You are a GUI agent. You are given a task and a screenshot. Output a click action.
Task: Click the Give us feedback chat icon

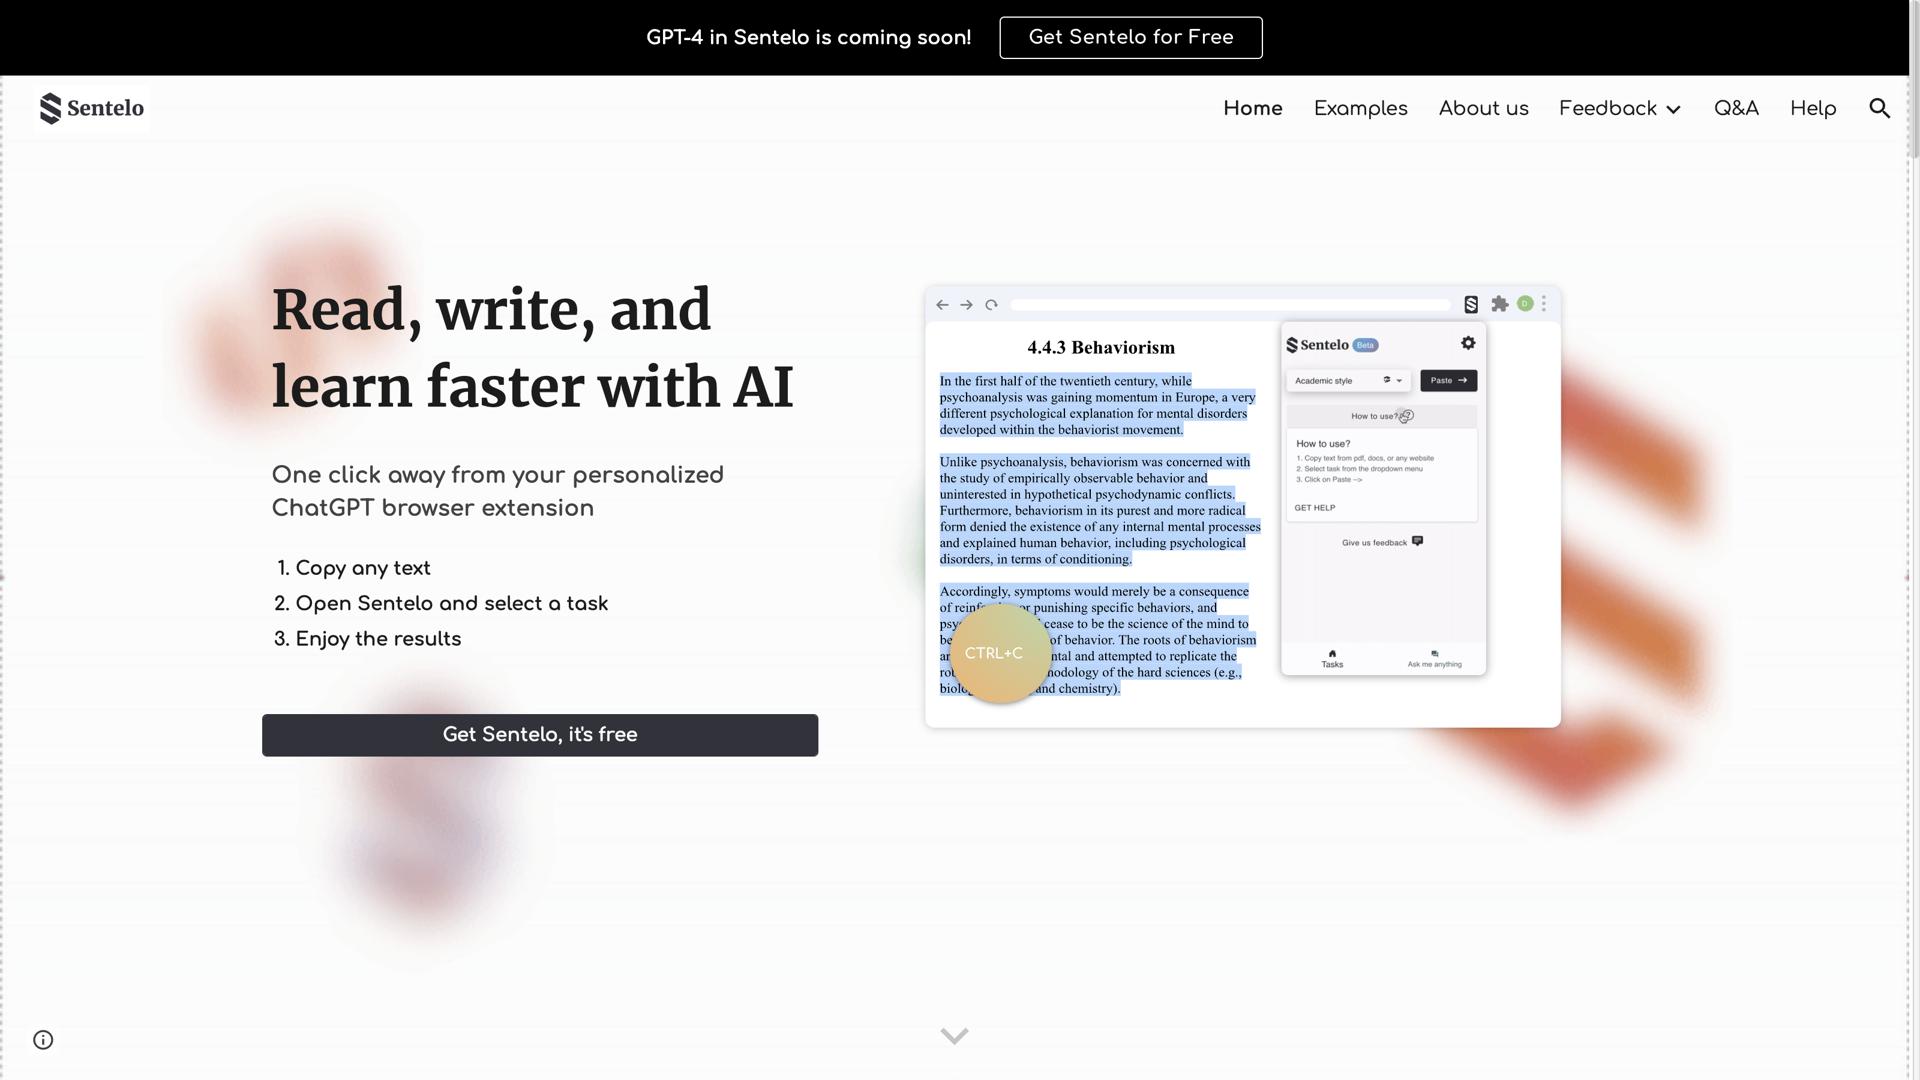tap(1417, 541)
